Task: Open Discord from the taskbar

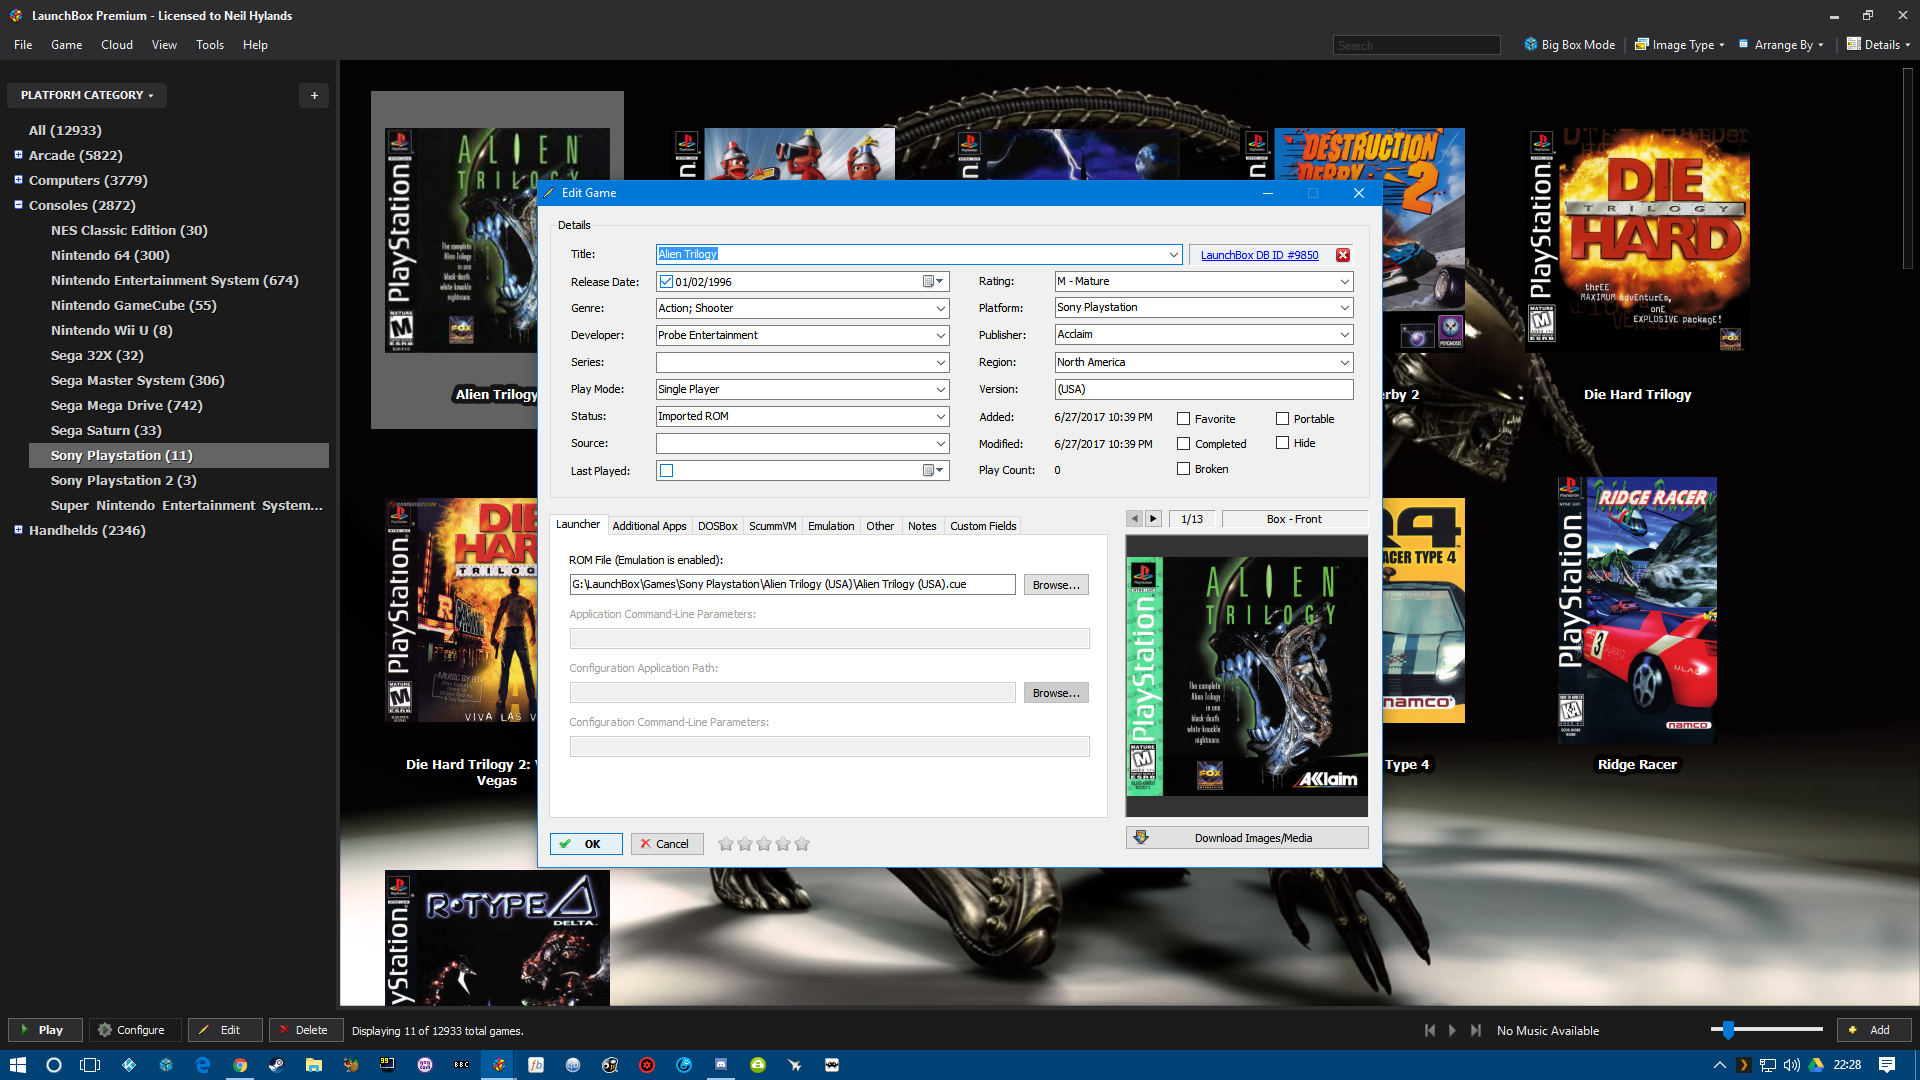Action: (x=721, y=1065)
